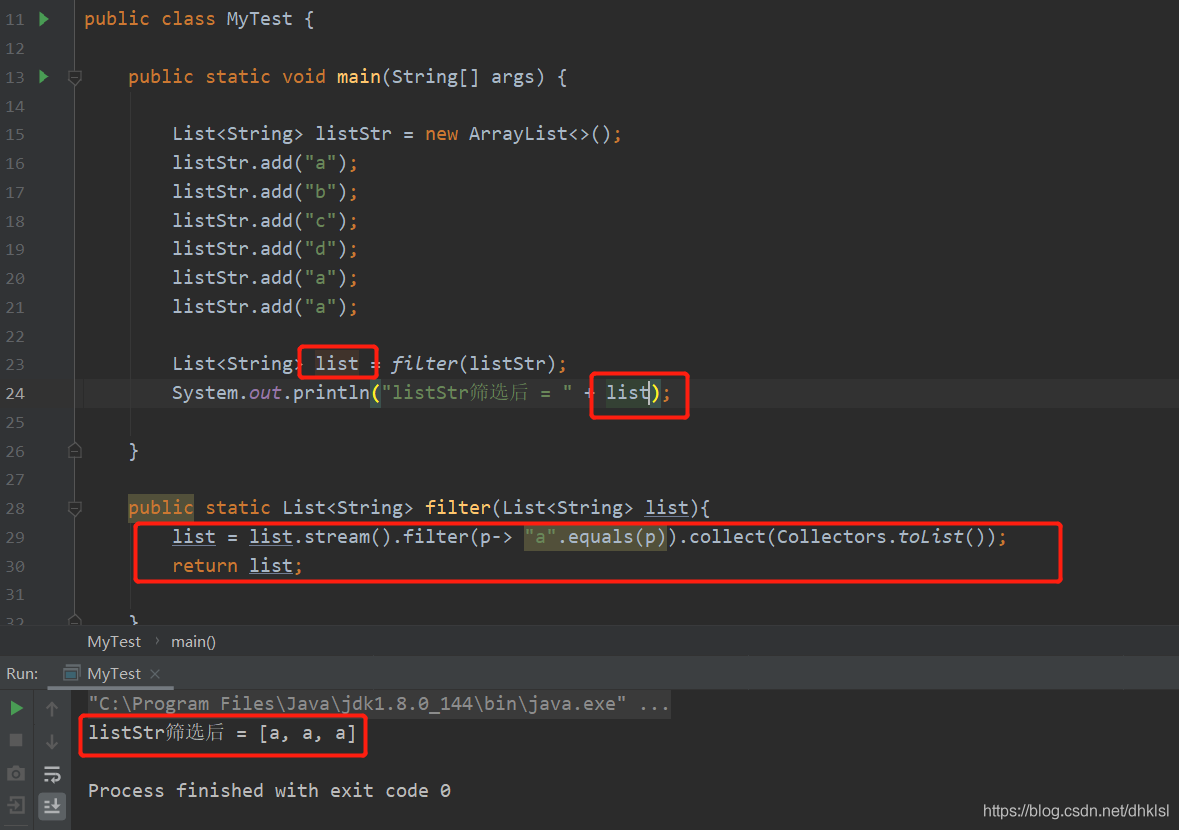Click the java.exe command line in console
Viewport: 1179px width, 830px height.
click(x=378, y=704)
